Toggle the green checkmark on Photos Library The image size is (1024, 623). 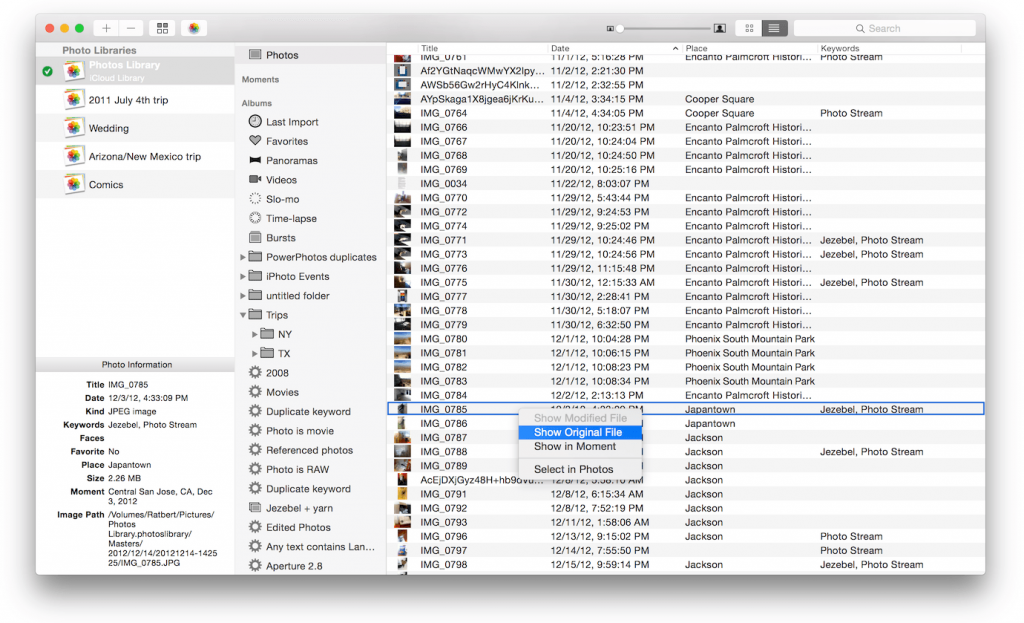coord(47,71)
